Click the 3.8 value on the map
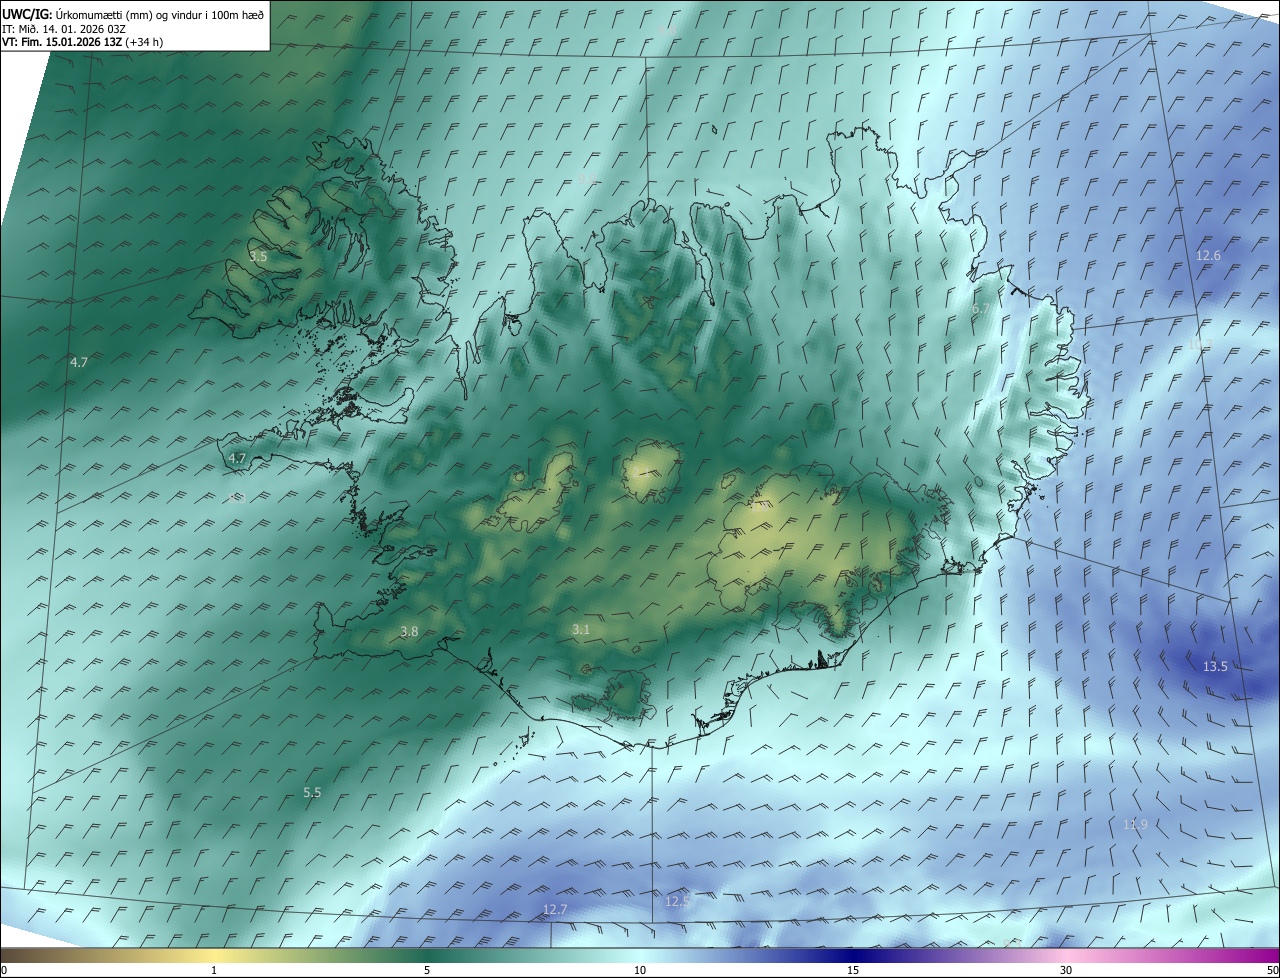The width and height of the screenshot is (1280, 978). click(409, 632)
